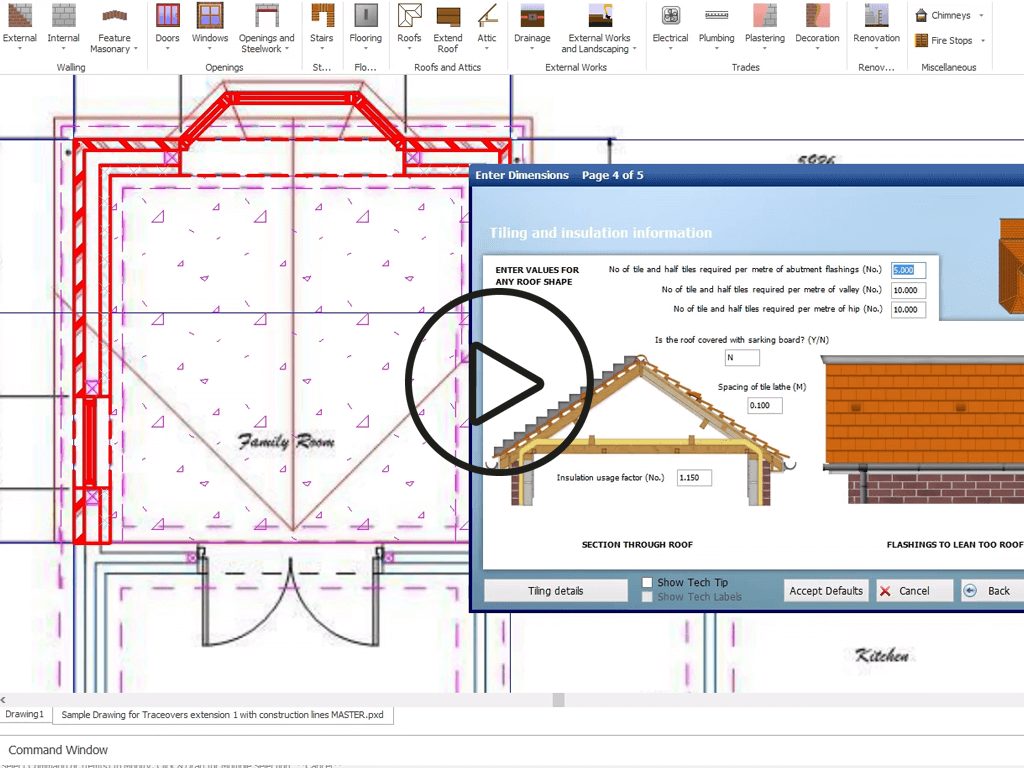Expand the Feature Masonry dropdown arrow

click(136, 49)
